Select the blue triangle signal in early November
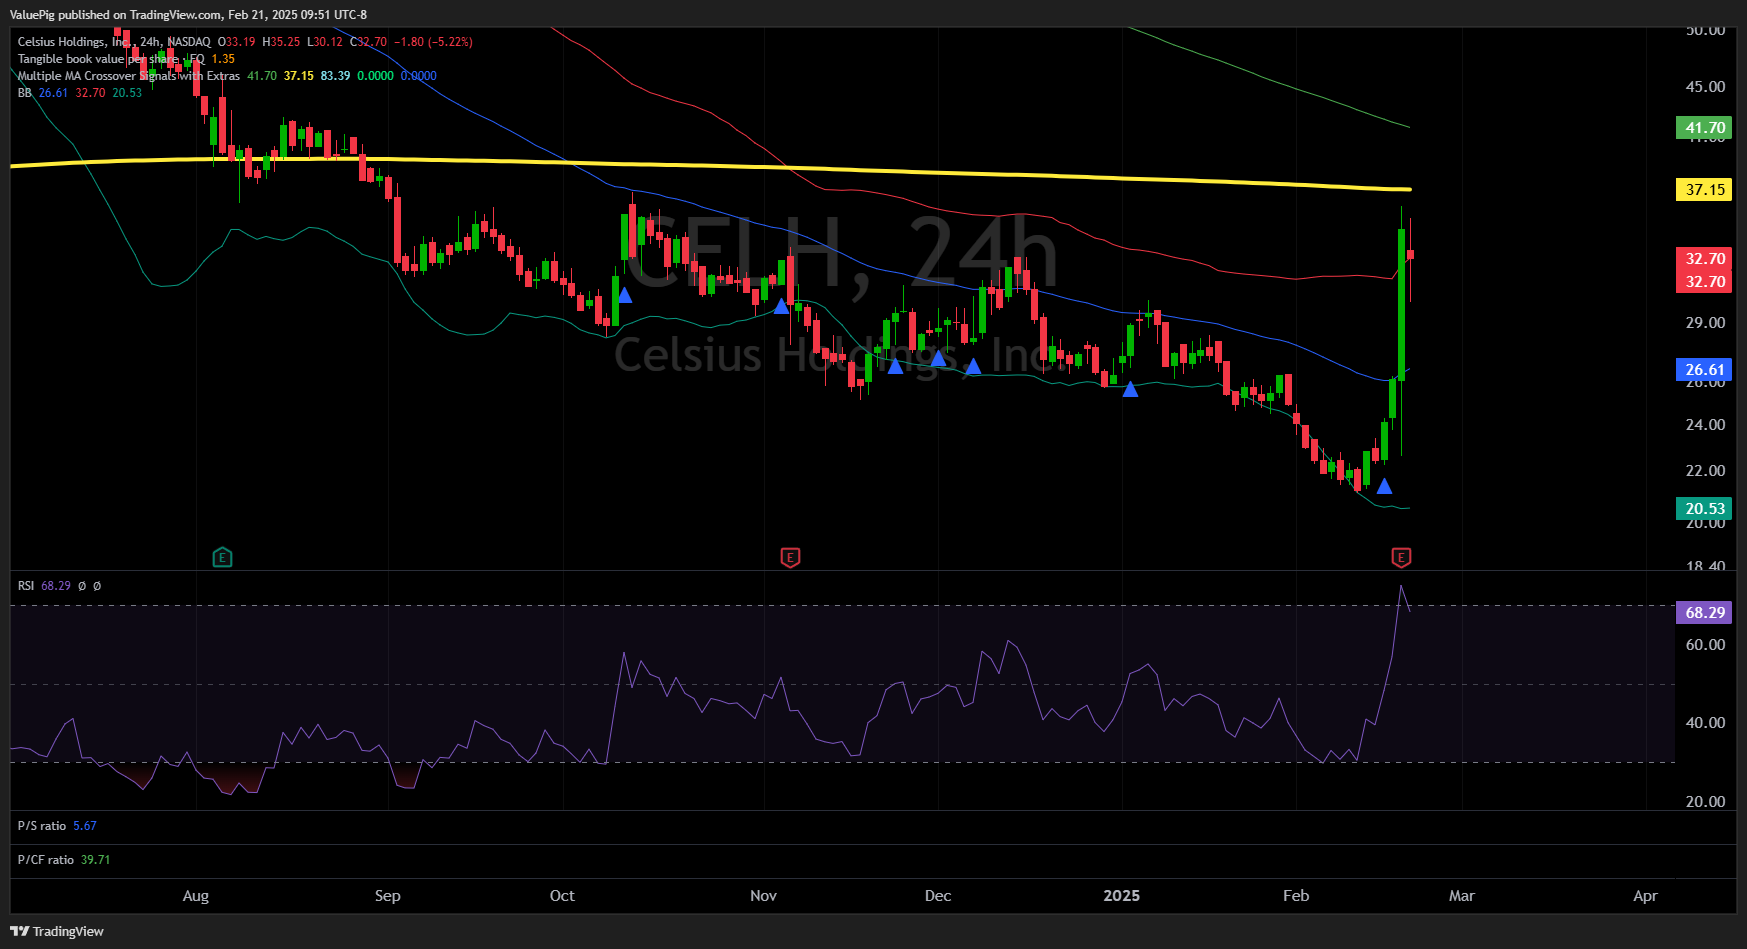The height and width of the screenshot is (949, 1747). (781, 306)
